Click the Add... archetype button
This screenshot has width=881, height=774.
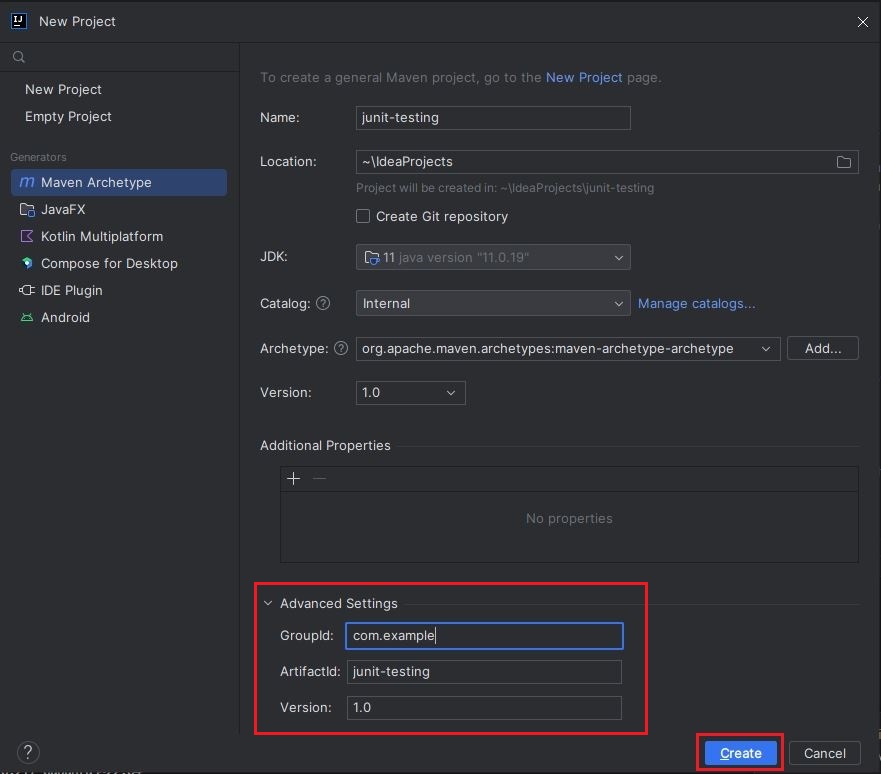[823, 348]
